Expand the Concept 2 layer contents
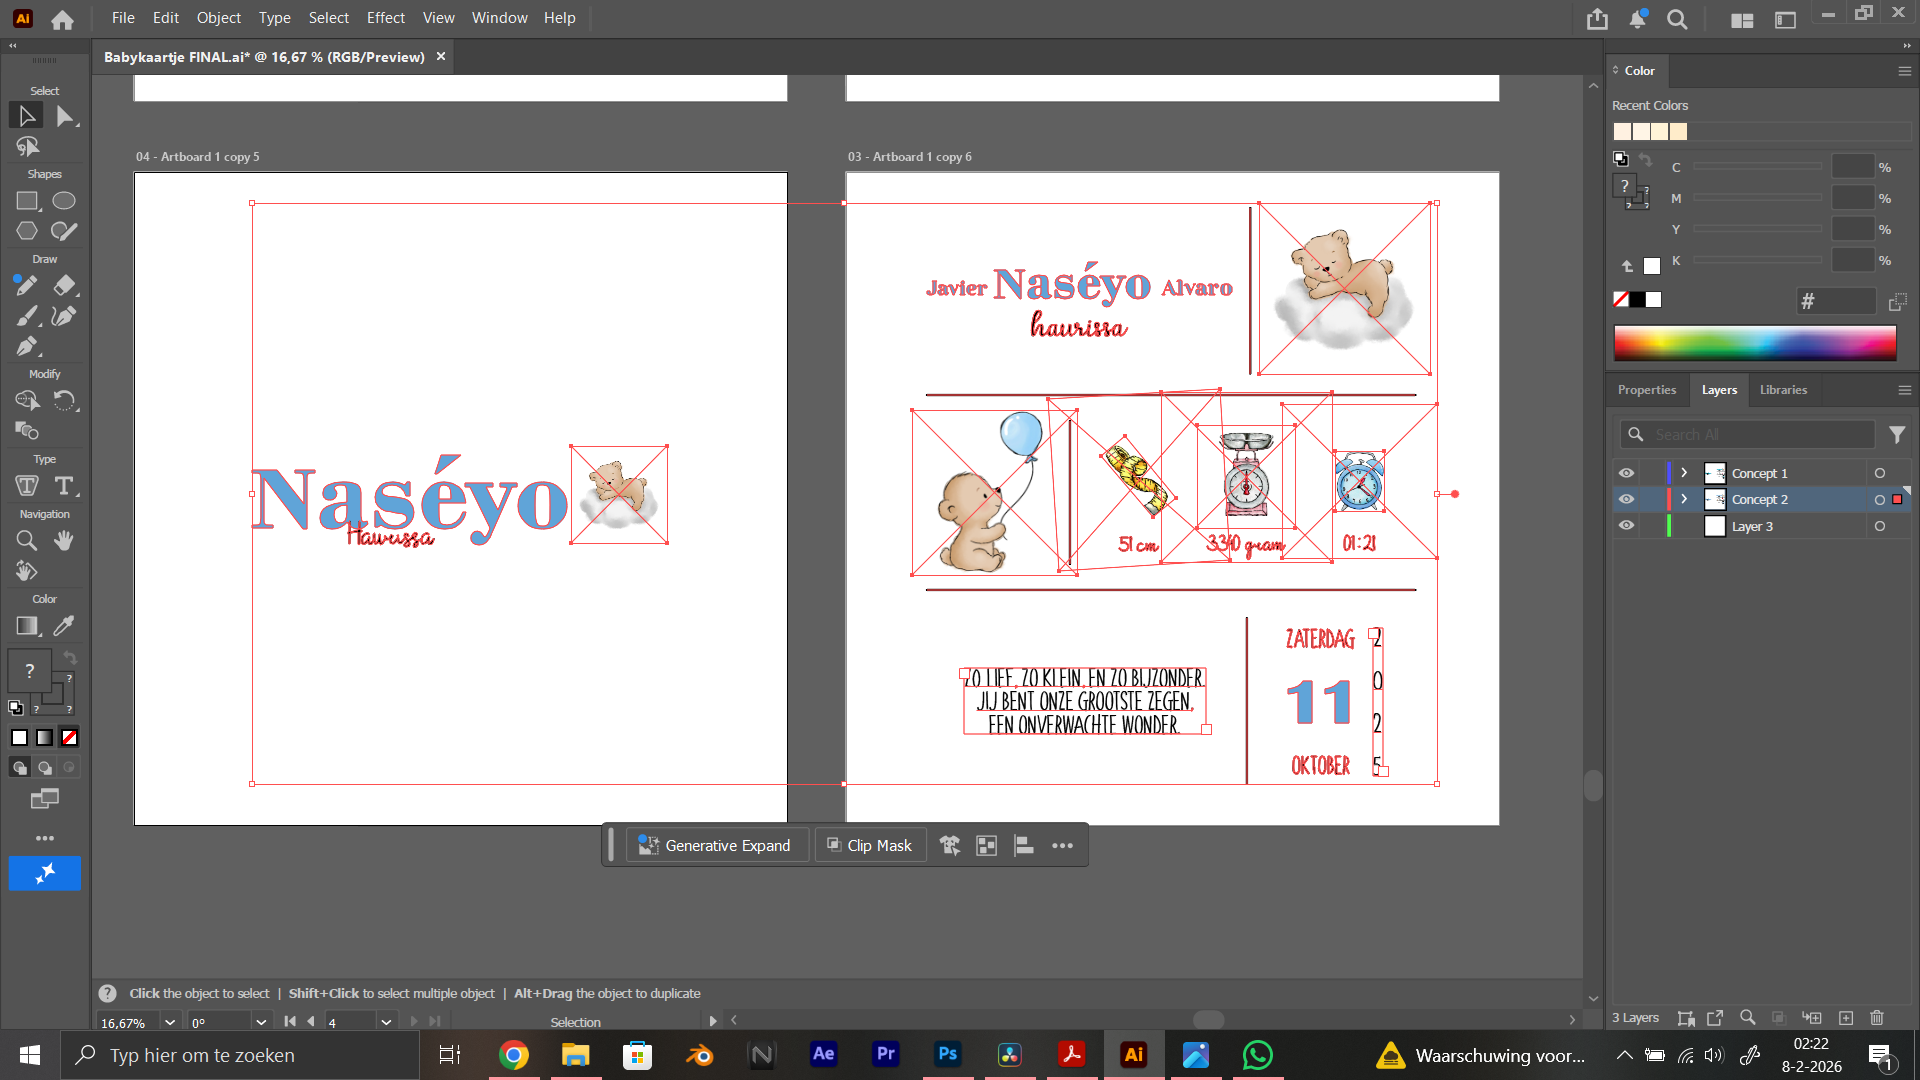The width and height of the screenshot is (1920, 1080). (x=1684, y=499)
